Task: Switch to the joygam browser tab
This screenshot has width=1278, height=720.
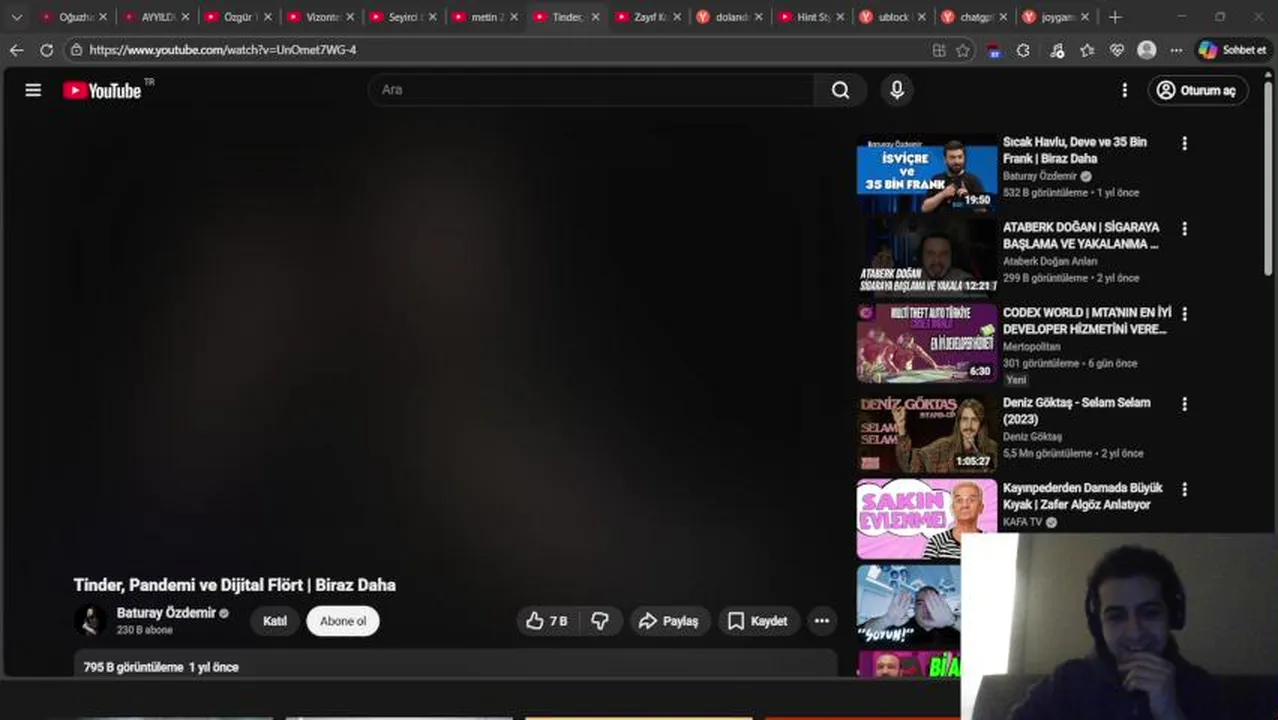Action: pos(1057,17)
